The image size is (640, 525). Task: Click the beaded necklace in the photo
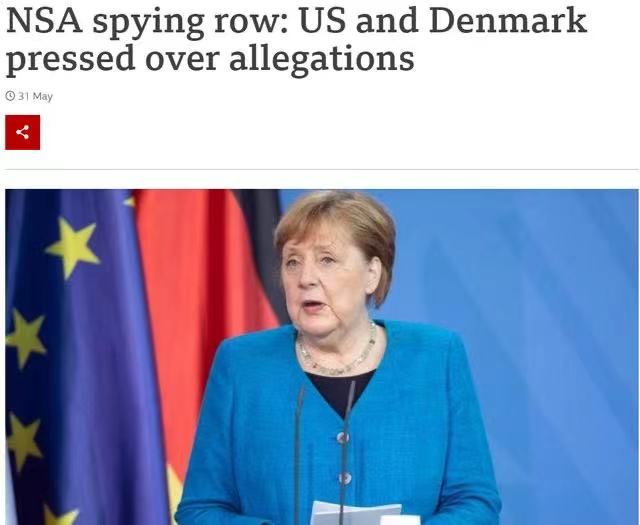point(337,351)
